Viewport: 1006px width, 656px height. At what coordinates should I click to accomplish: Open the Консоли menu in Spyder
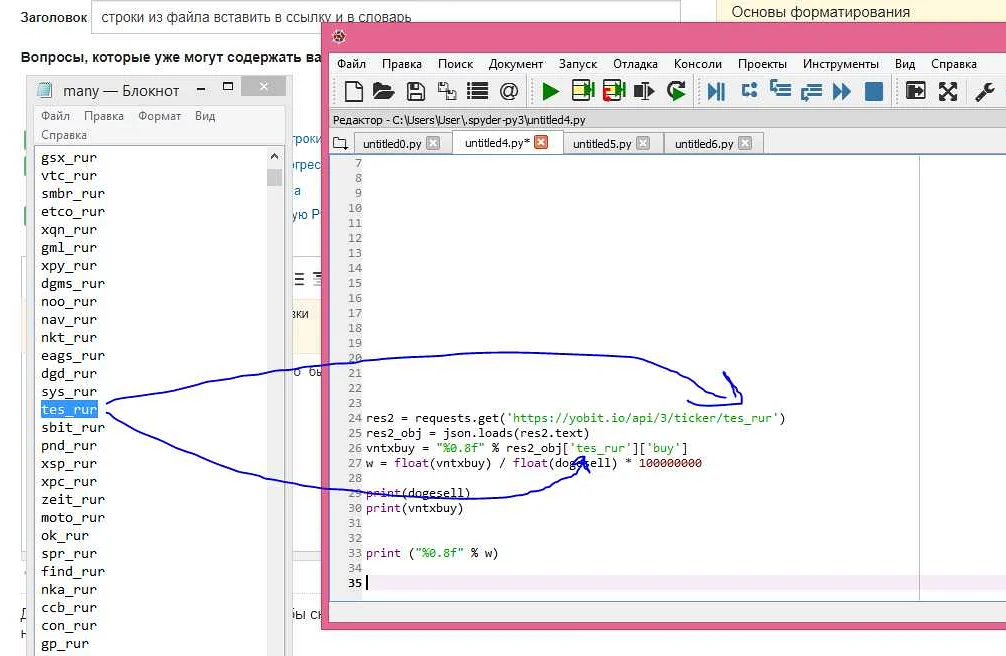coord(697,64)
